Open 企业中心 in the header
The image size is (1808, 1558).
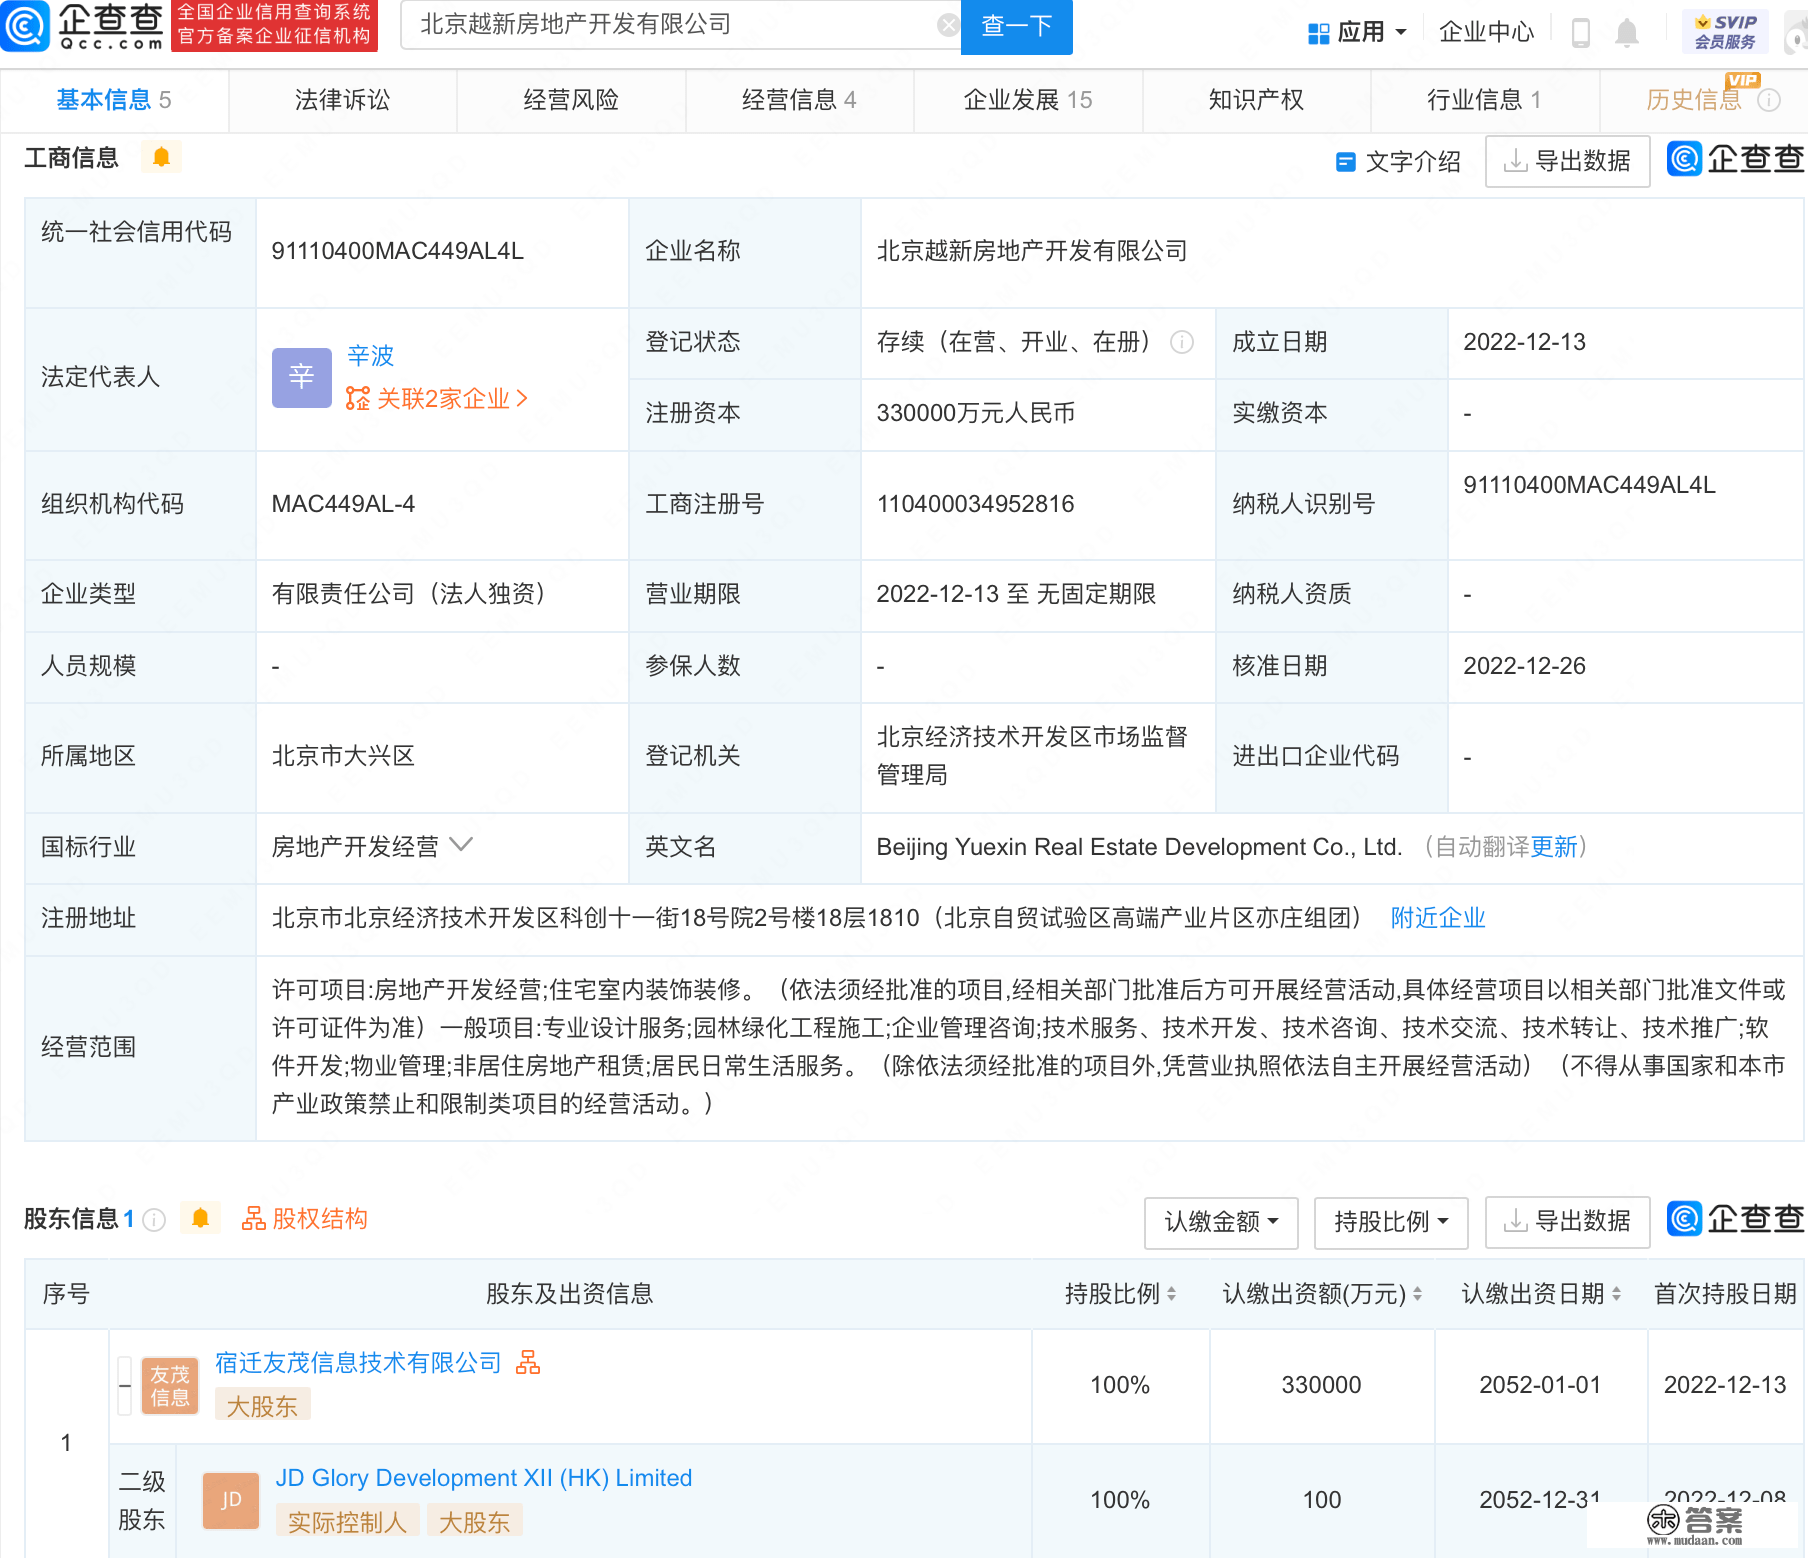(x=1486, y=32)
